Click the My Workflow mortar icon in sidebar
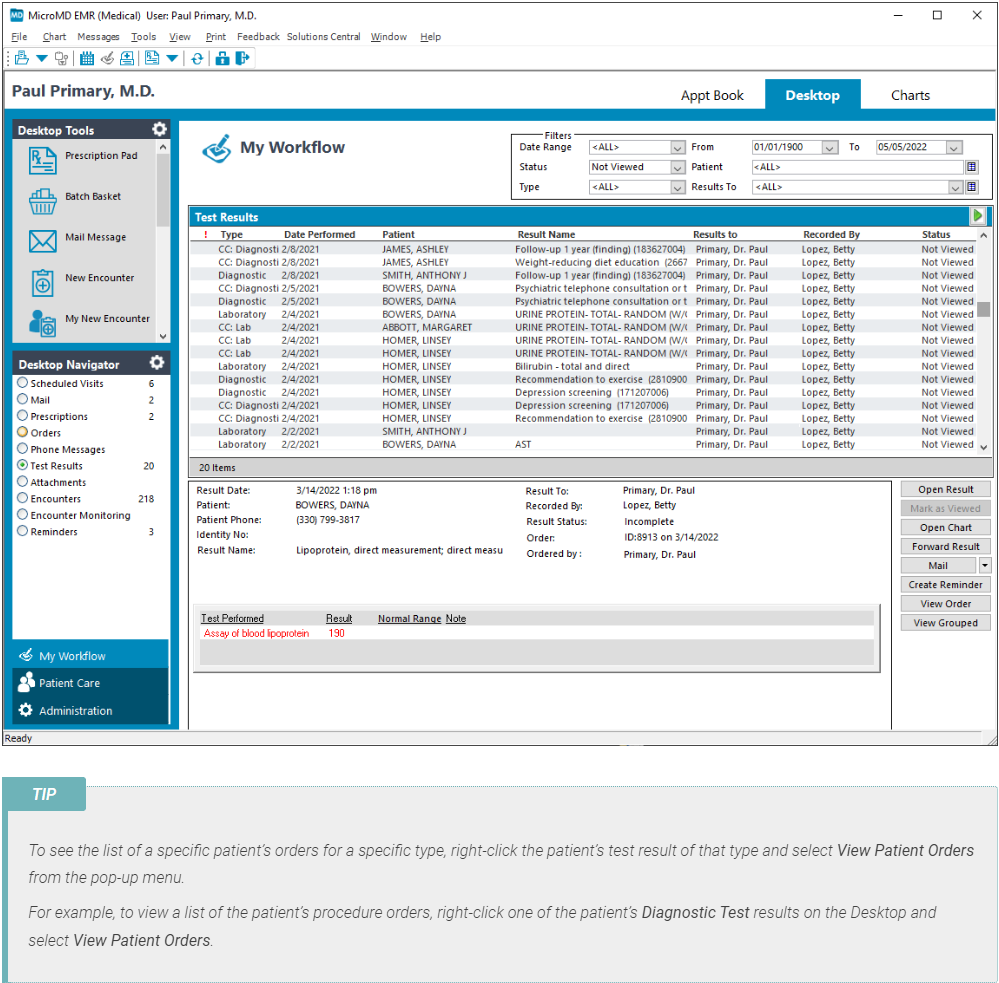Screen dimensions: 999x983 (x=26, y=655)
